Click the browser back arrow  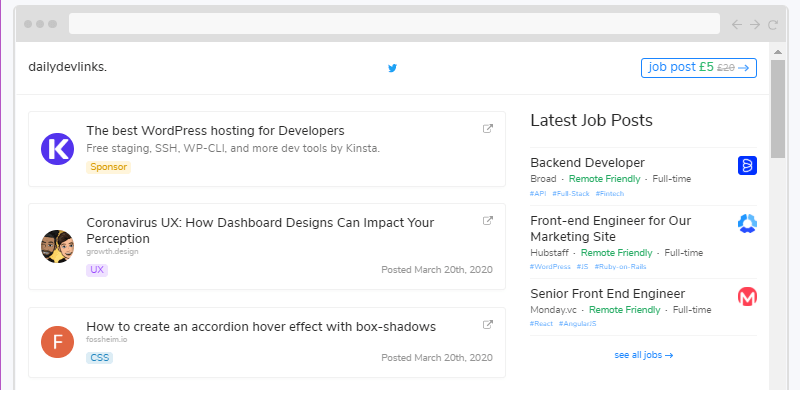[x=737, y=24]
